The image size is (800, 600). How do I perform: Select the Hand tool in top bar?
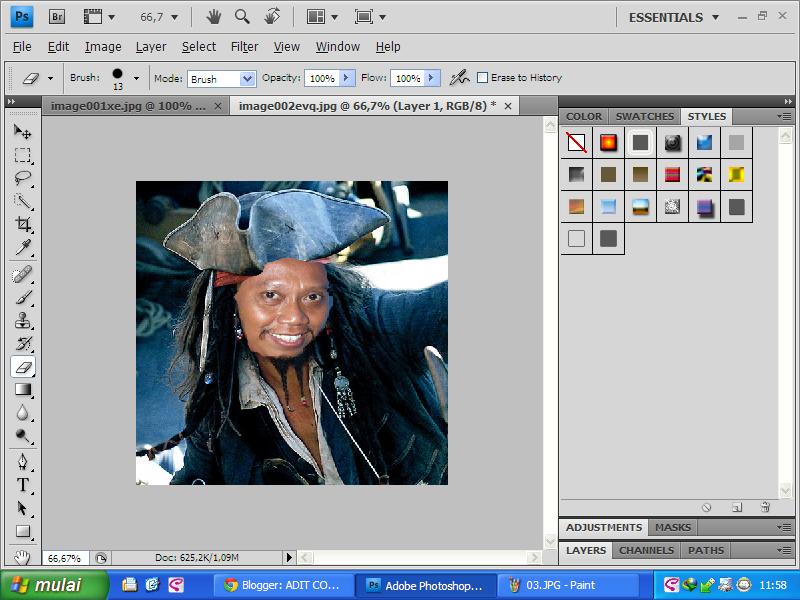click(213, 17)
